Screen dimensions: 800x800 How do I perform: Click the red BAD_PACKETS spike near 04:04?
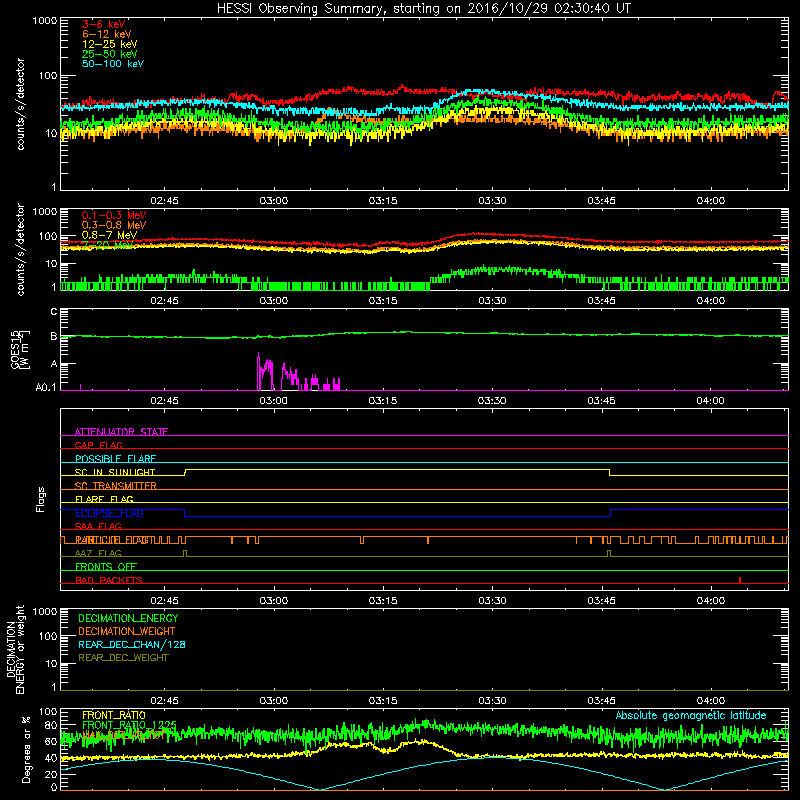[x=740, y=580]
